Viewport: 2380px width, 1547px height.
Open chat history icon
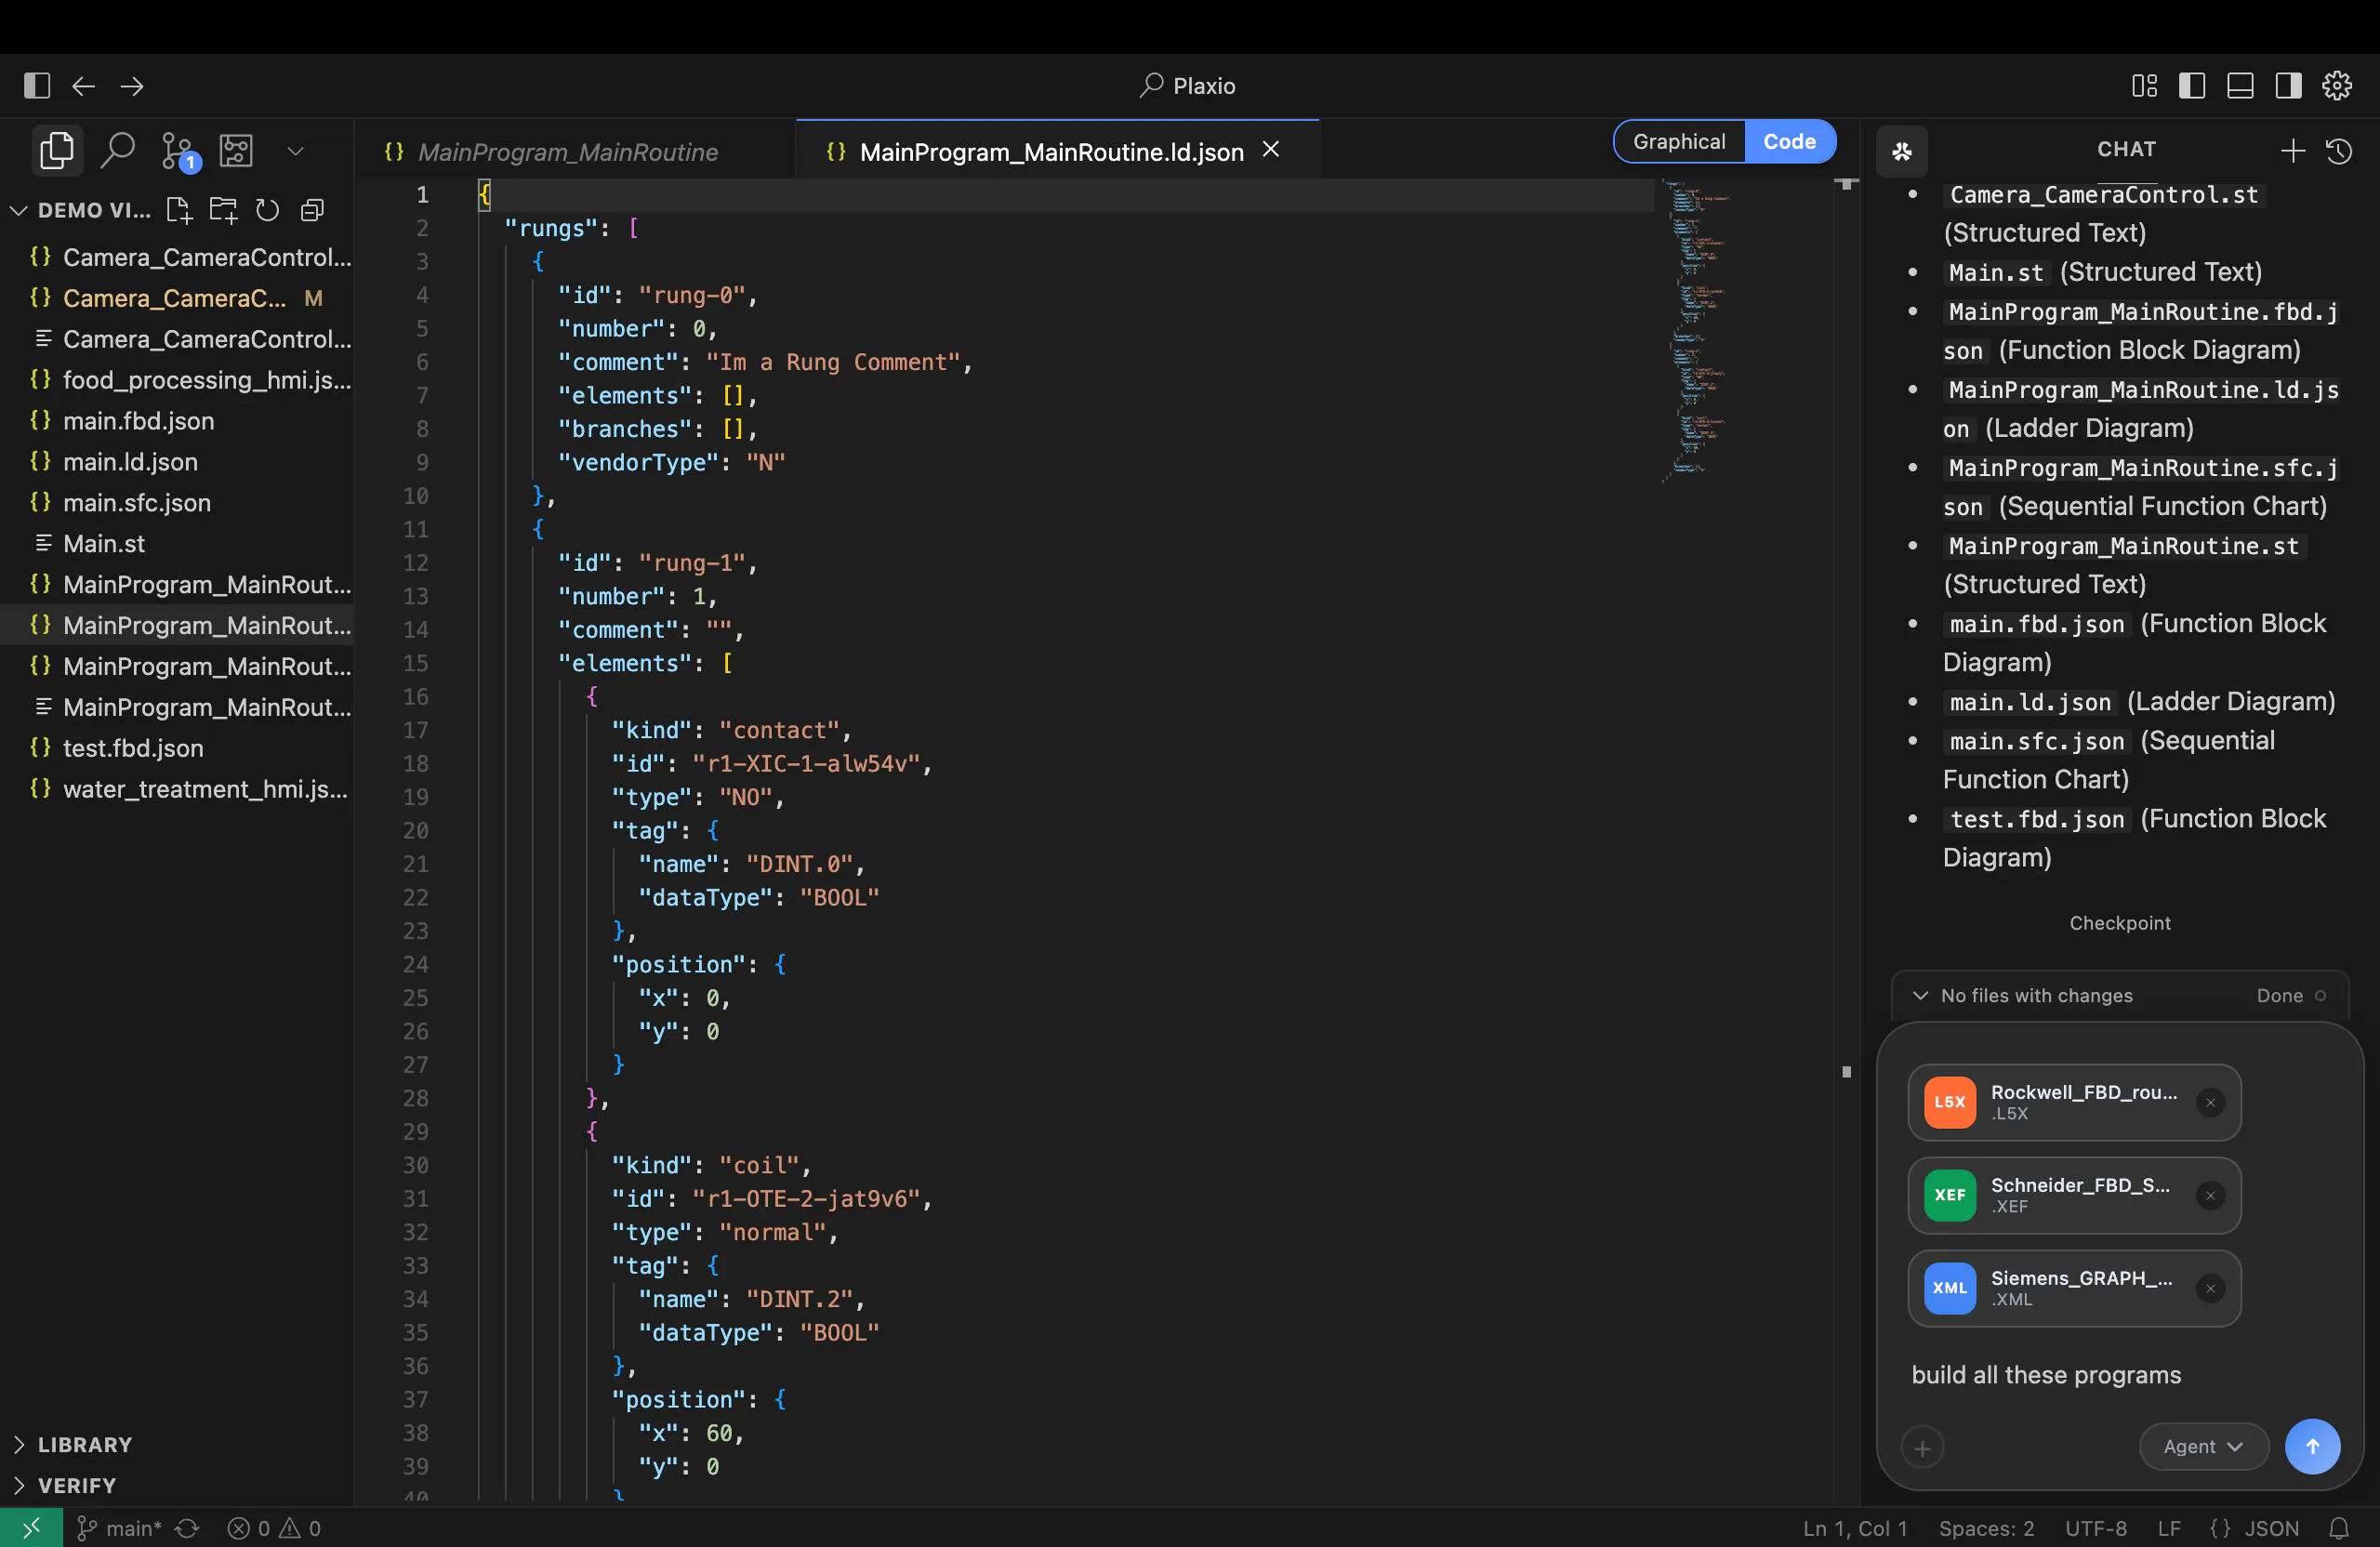(2338, 151)
